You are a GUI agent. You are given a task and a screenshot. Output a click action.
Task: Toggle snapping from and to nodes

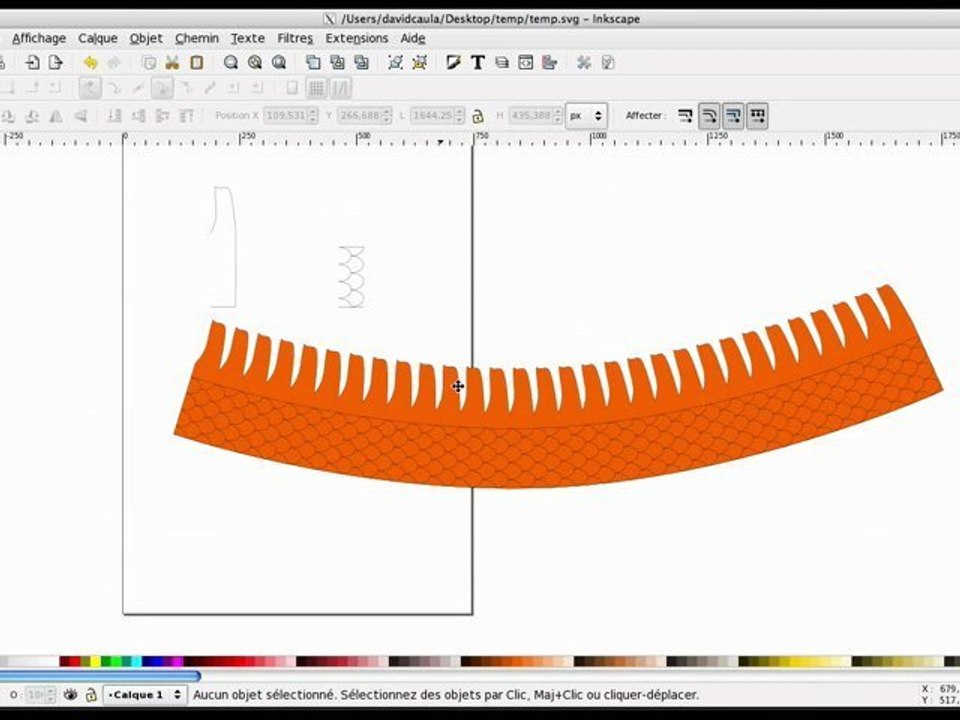click(90, 89)
